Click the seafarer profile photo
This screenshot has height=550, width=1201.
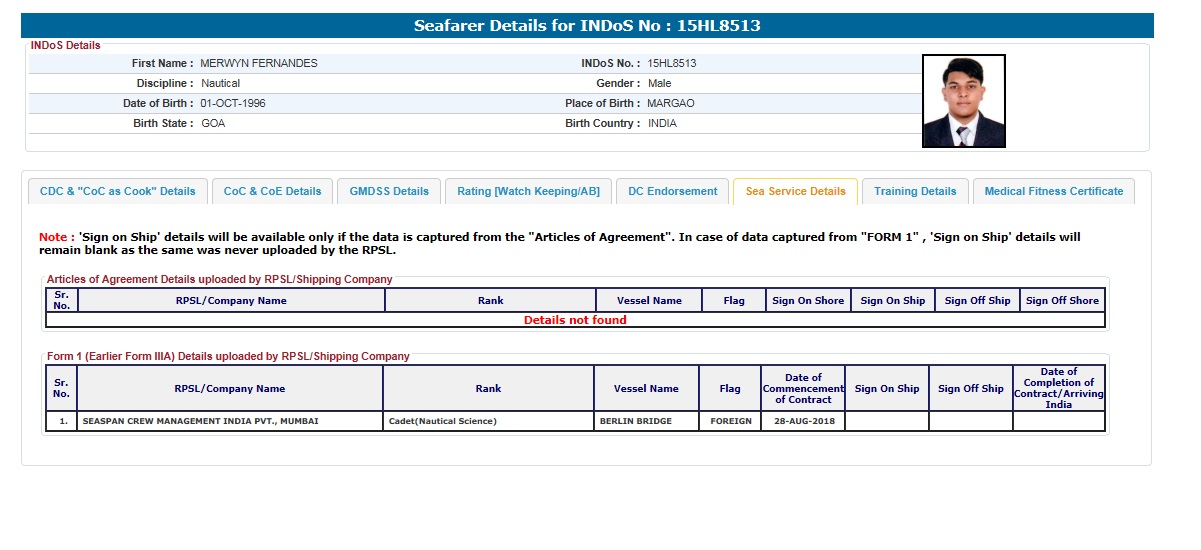click(963, 101)
